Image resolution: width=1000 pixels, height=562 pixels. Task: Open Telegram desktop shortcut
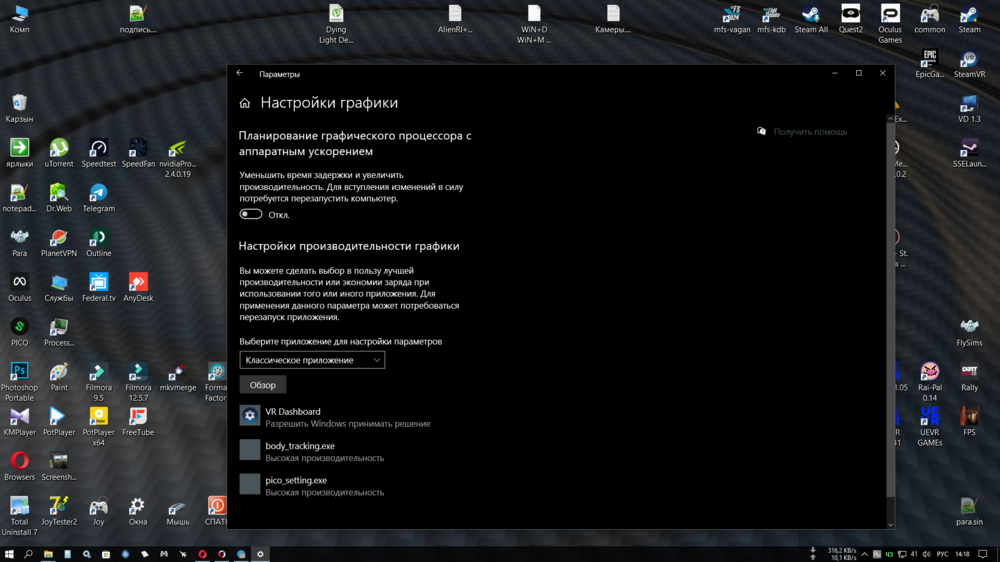coord(98,198)
